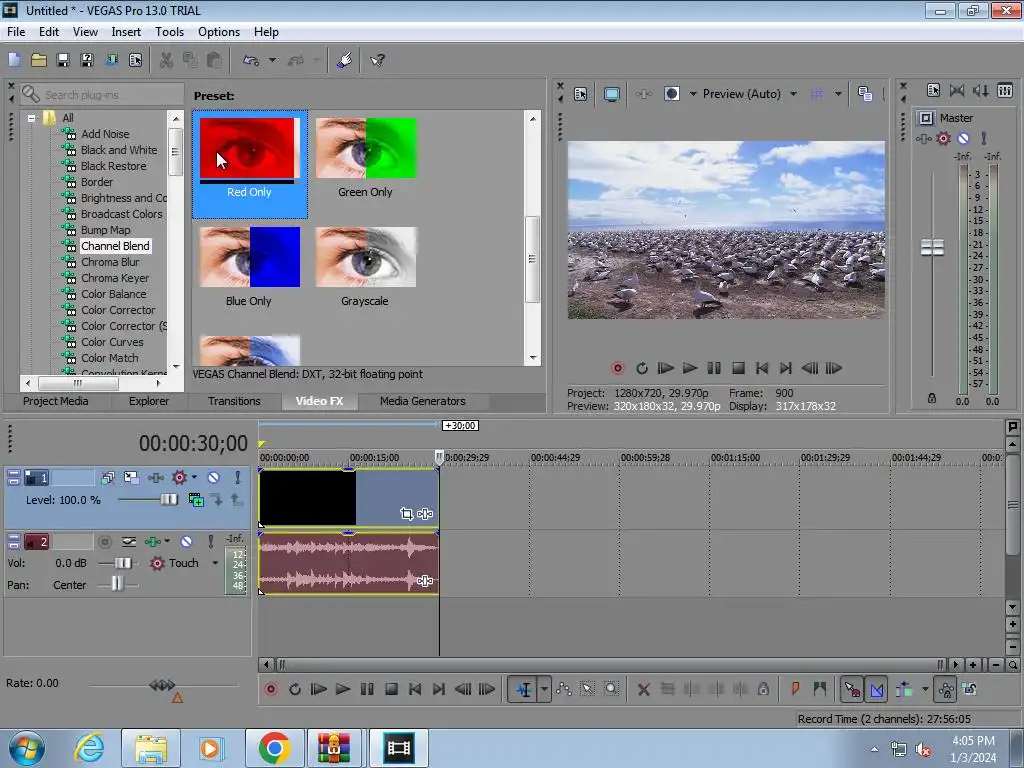Open Undo history dropdown arrow

point(272,60)
